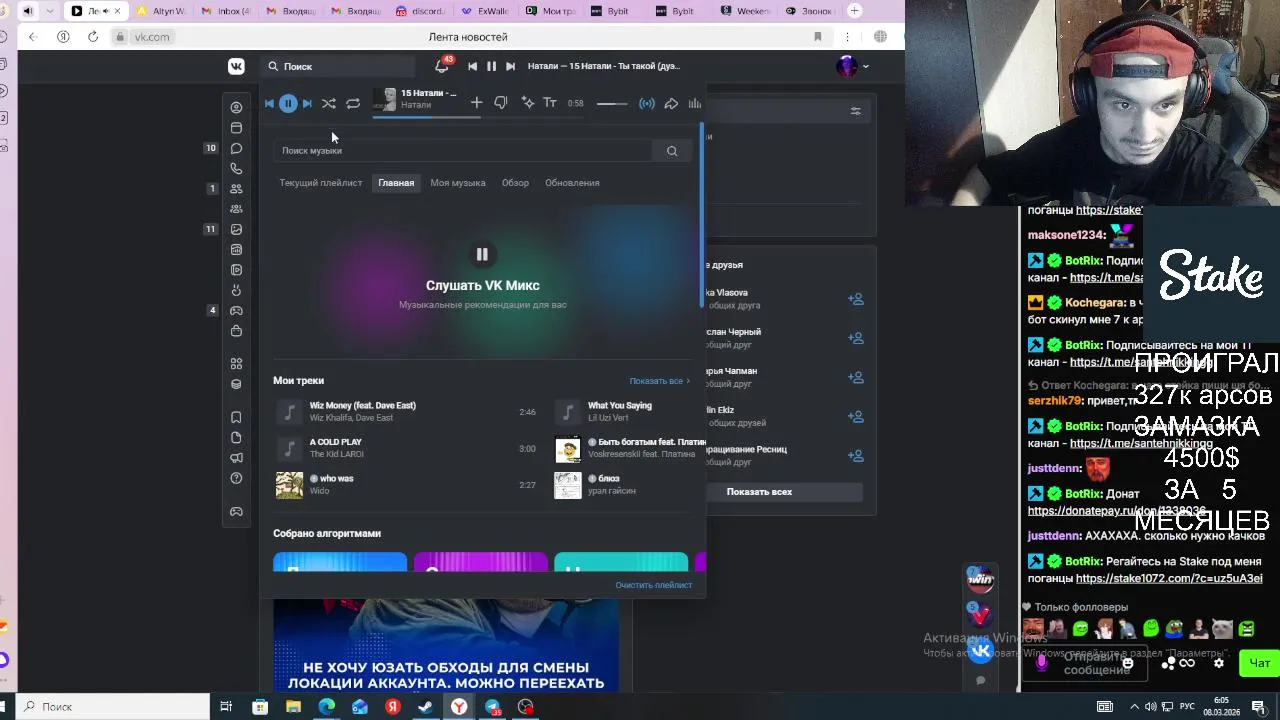Image resolution: width=1280 pixels, height=720 pixels.
Task: Open the new browser tab plus button
Action: [854, 11]
